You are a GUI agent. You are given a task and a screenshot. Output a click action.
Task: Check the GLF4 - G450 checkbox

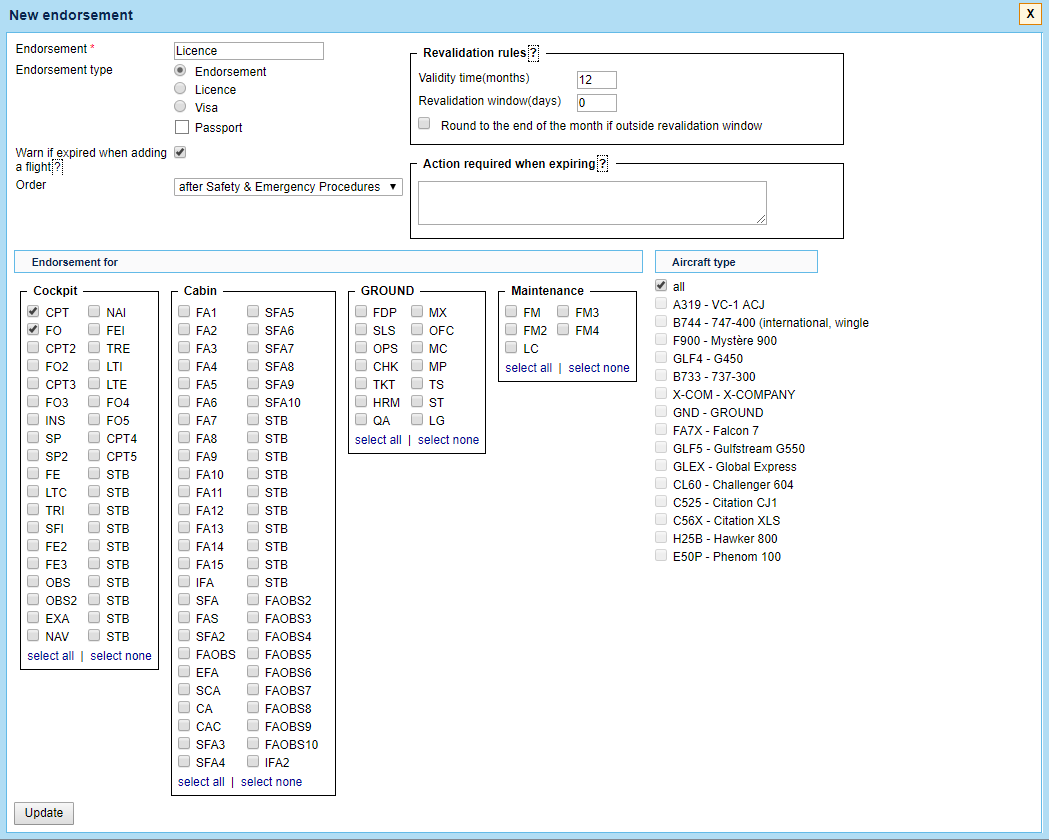pyautogui.click(x=661, y=358)
